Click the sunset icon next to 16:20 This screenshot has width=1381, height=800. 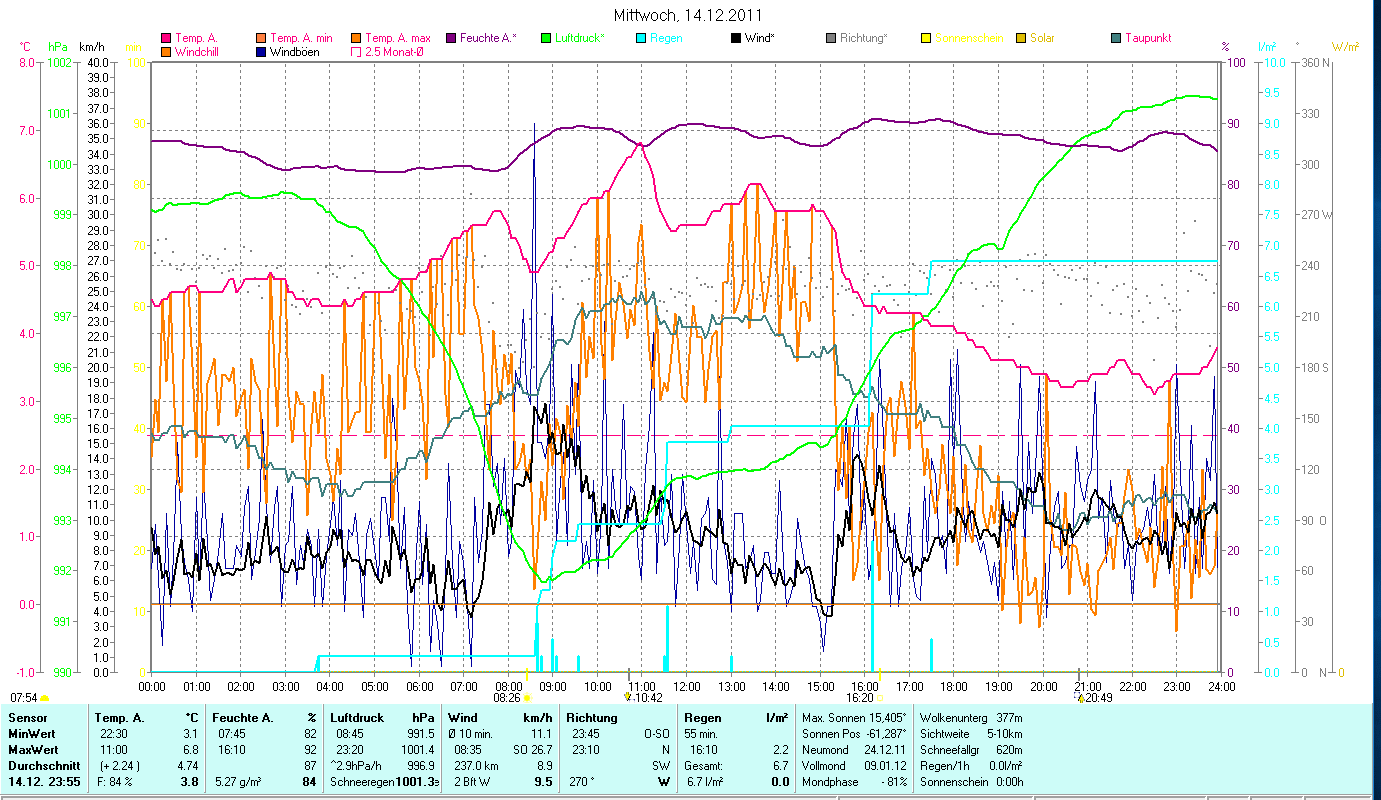[x=880, y=697]
